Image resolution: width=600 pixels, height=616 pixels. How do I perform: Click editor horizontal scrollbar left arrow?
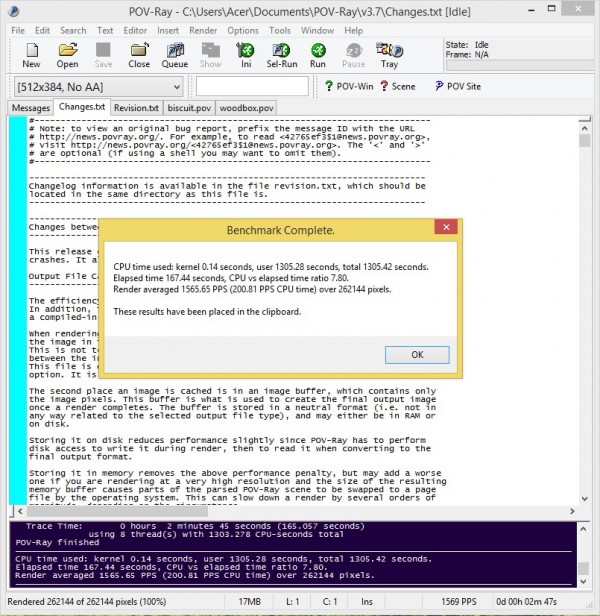click(x=20, y=511)
